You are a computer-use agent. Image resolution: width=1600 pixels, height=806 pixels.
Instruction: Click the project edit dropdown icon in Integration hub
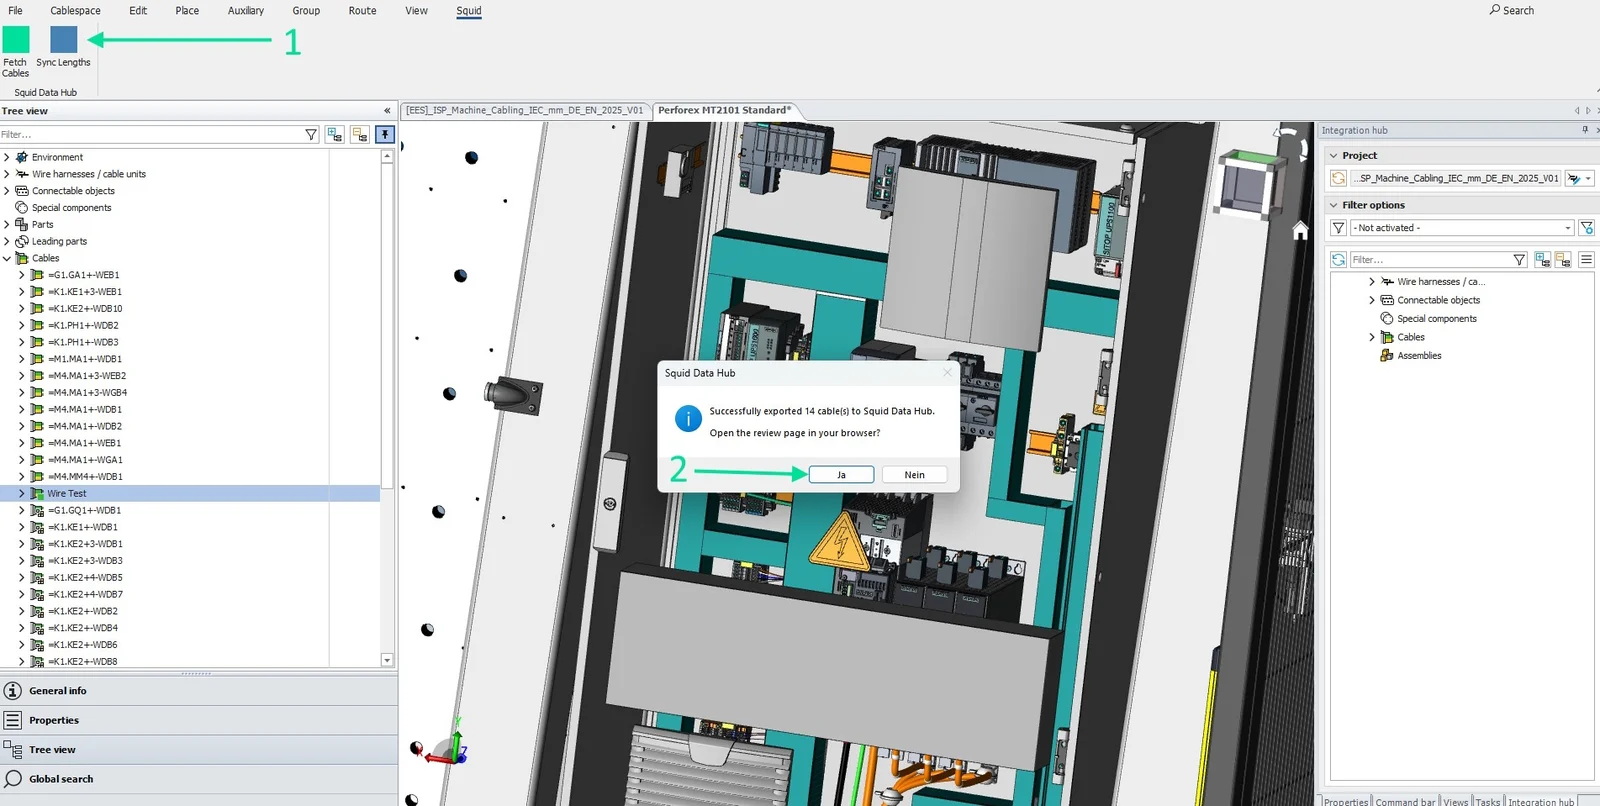1579,178
